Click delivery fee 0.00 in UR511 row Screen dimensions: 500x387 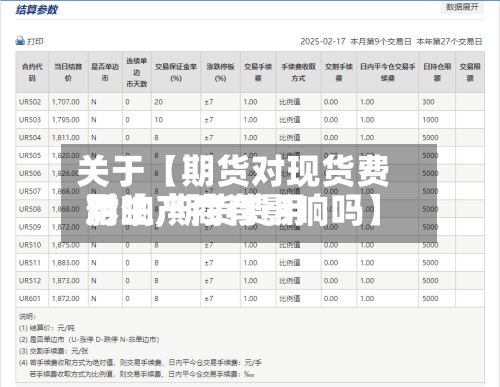pyautogui.click(x=331, y=263)
